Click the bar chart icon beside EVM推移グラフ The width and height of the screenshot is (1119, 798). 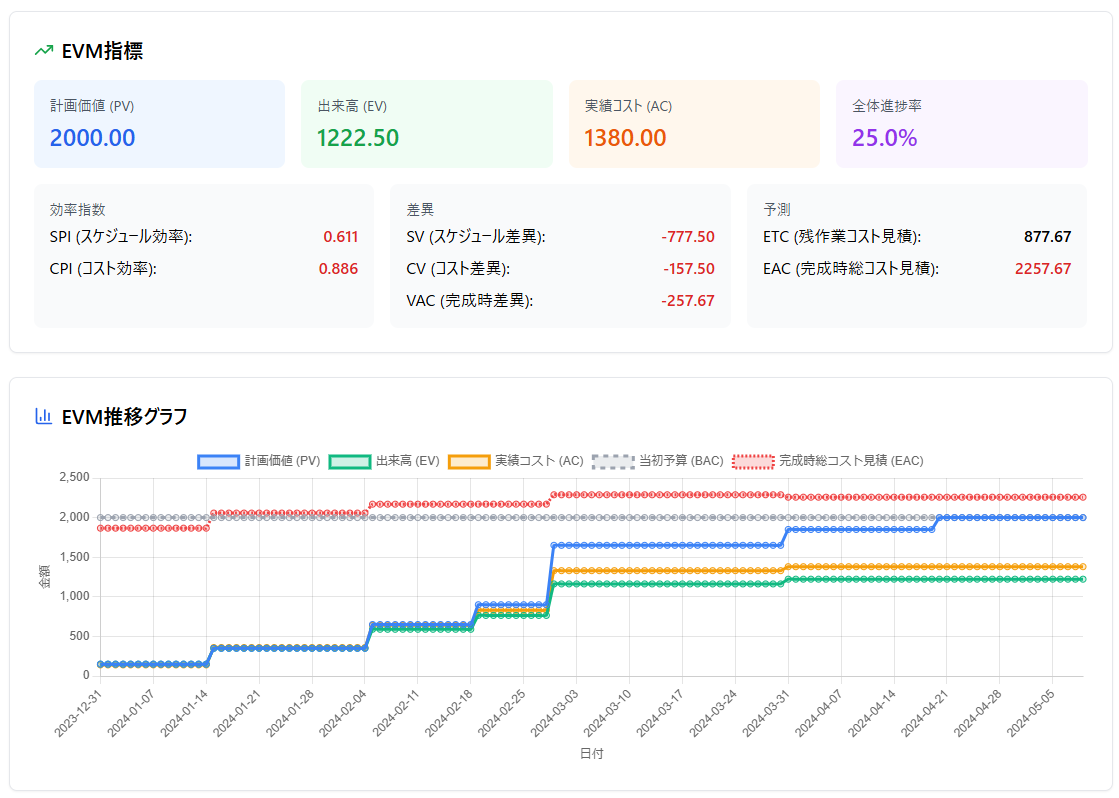43,416
